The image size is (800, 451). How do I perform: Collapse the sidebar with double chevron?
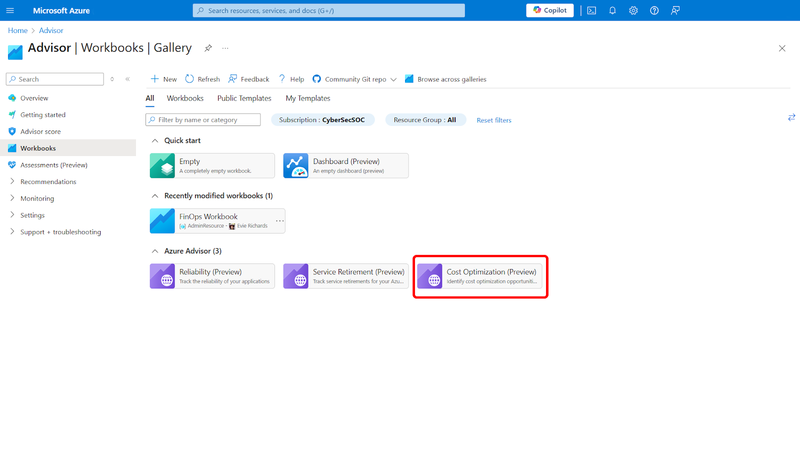point(128,79)
